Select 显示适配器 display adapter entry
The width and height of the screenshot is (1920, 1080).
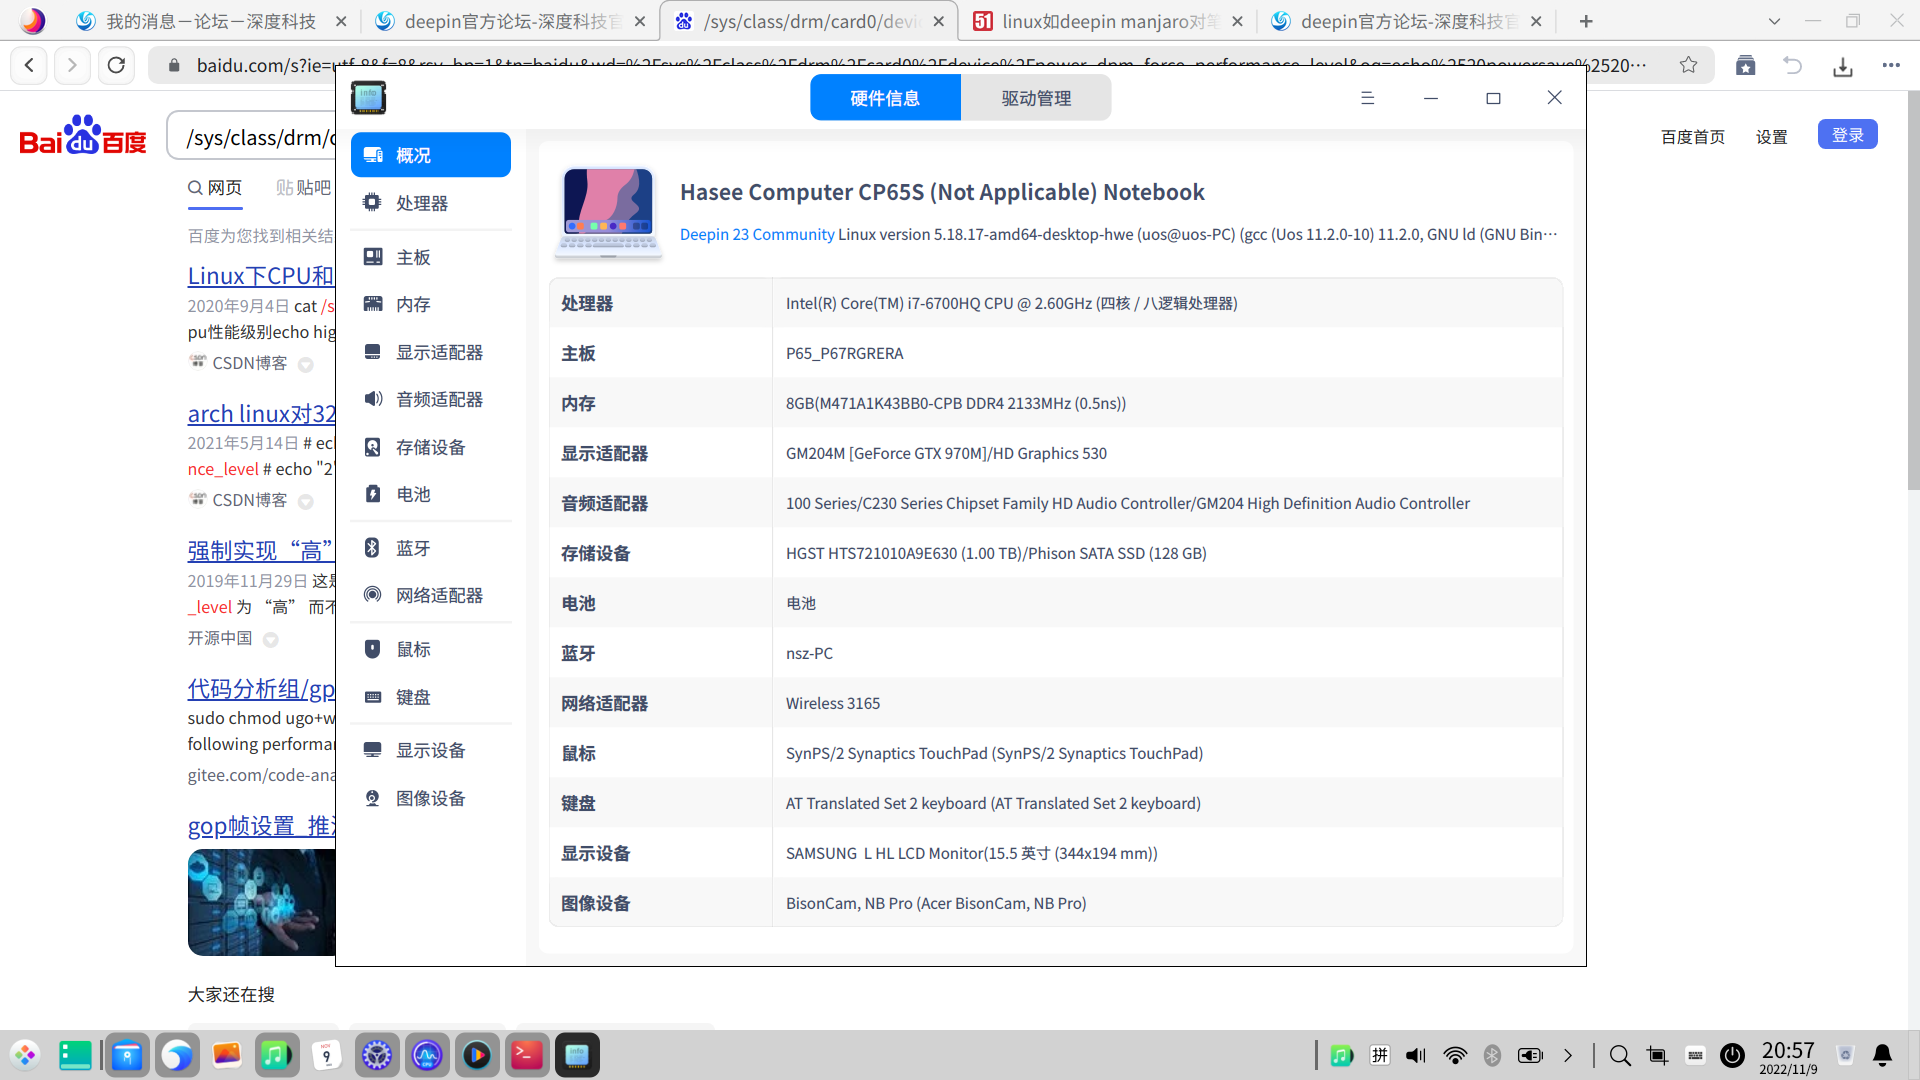coord(438,352)
